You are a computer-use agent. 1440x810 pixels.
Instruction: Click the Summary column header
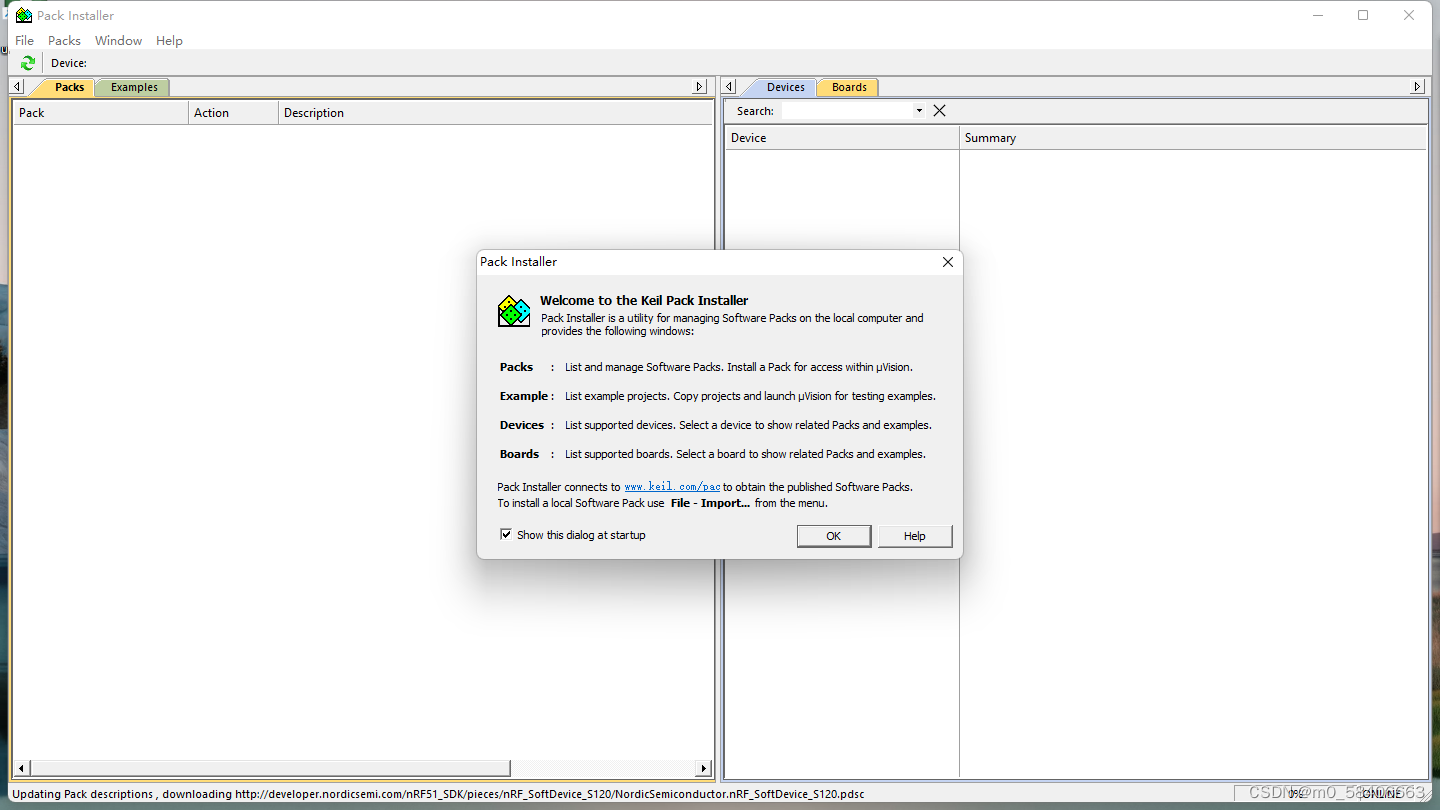[x=1192, y=138]
